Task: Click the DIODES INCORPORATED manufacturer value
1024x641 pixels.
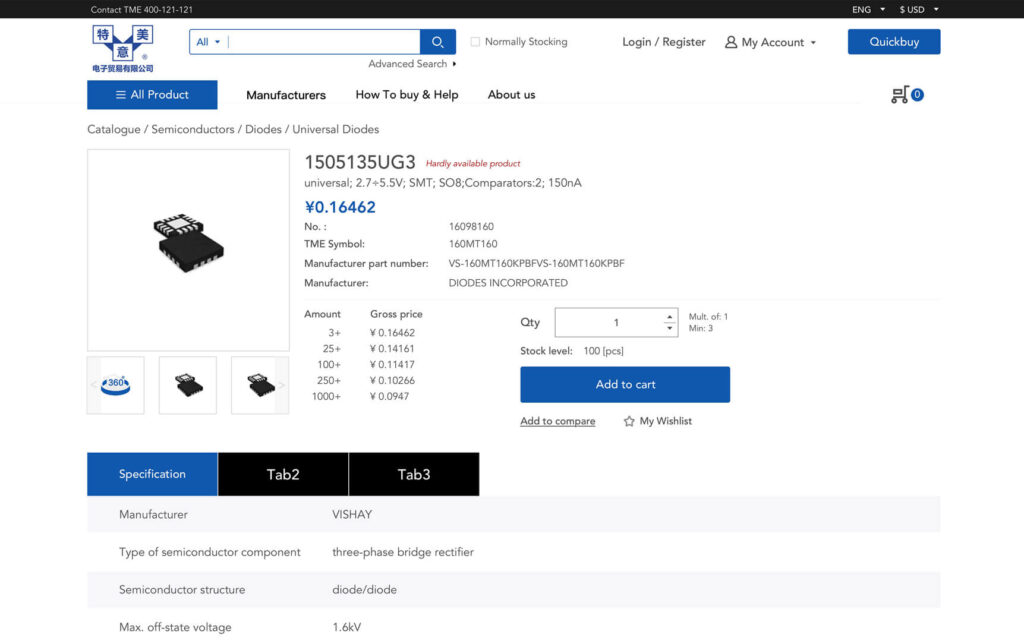Action: click(x=508, y=283)
